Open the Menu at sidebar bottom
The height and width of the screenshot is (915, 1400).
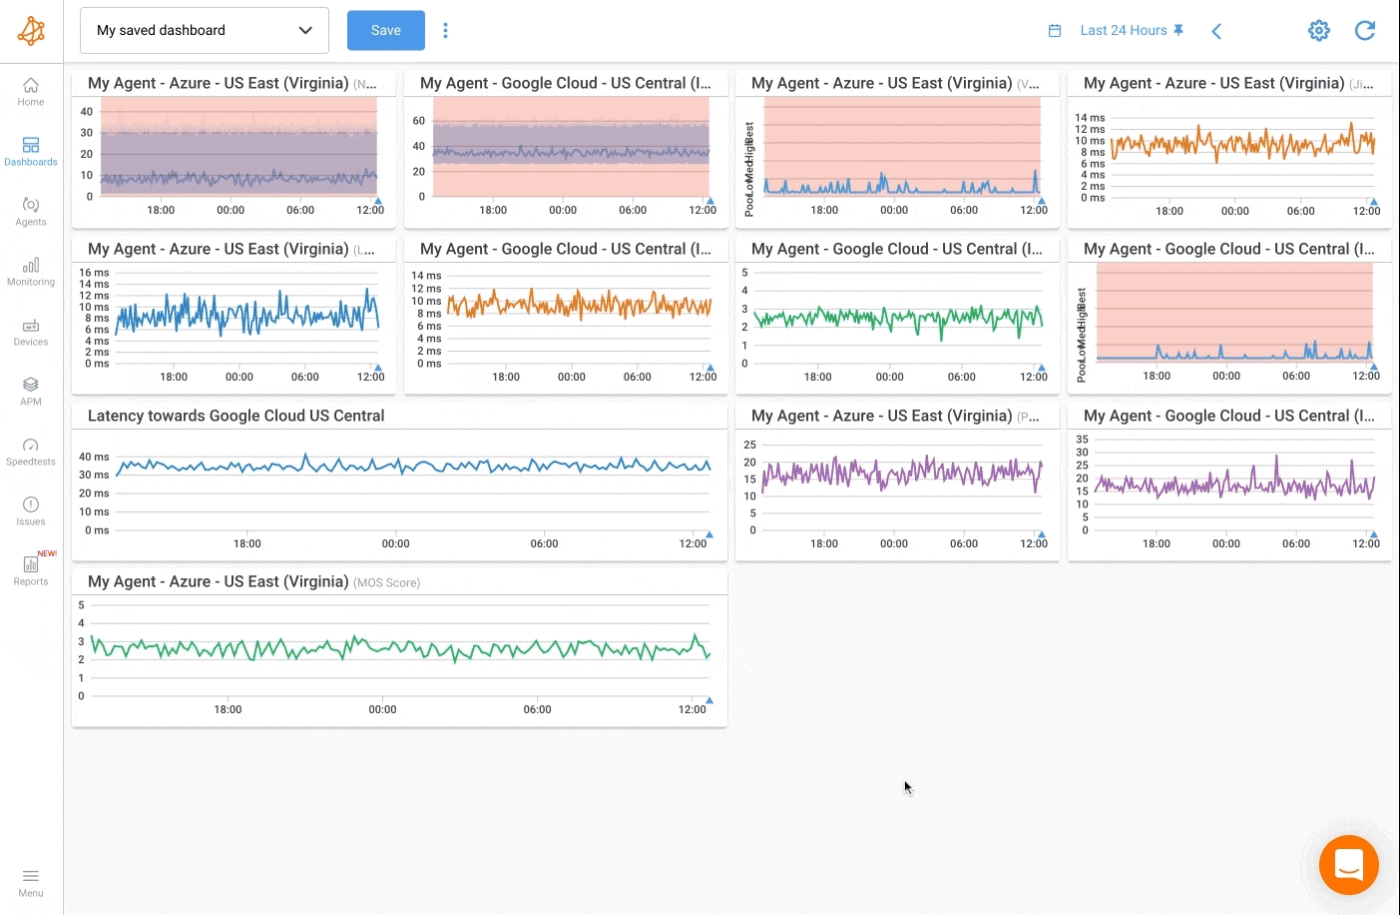click(x=30, y=880)
